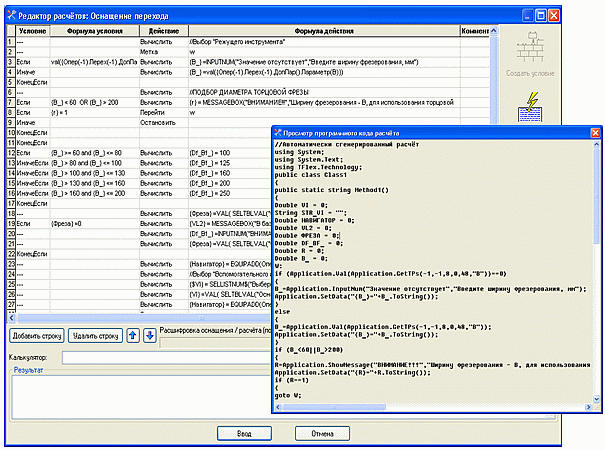Image resolution: width=605 pixels, height=450 pixels.
Task: Click code viewer's down scroll arrow
Action: tap(597, 399)
